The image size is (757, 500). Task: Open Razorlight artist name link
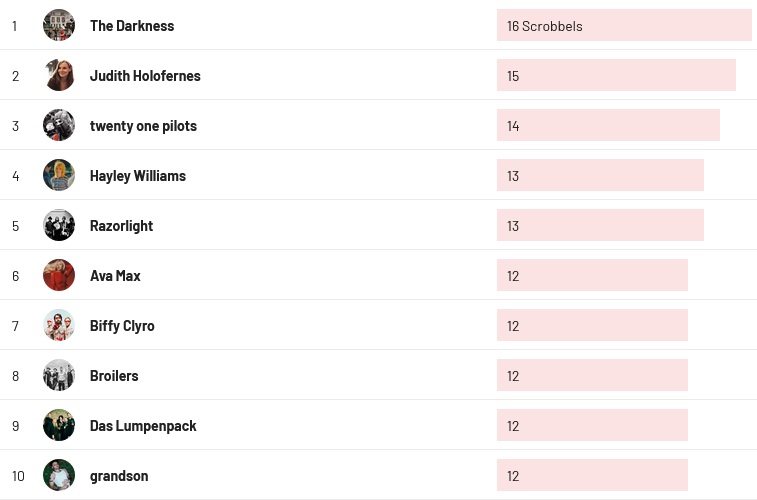pos(121,226)
